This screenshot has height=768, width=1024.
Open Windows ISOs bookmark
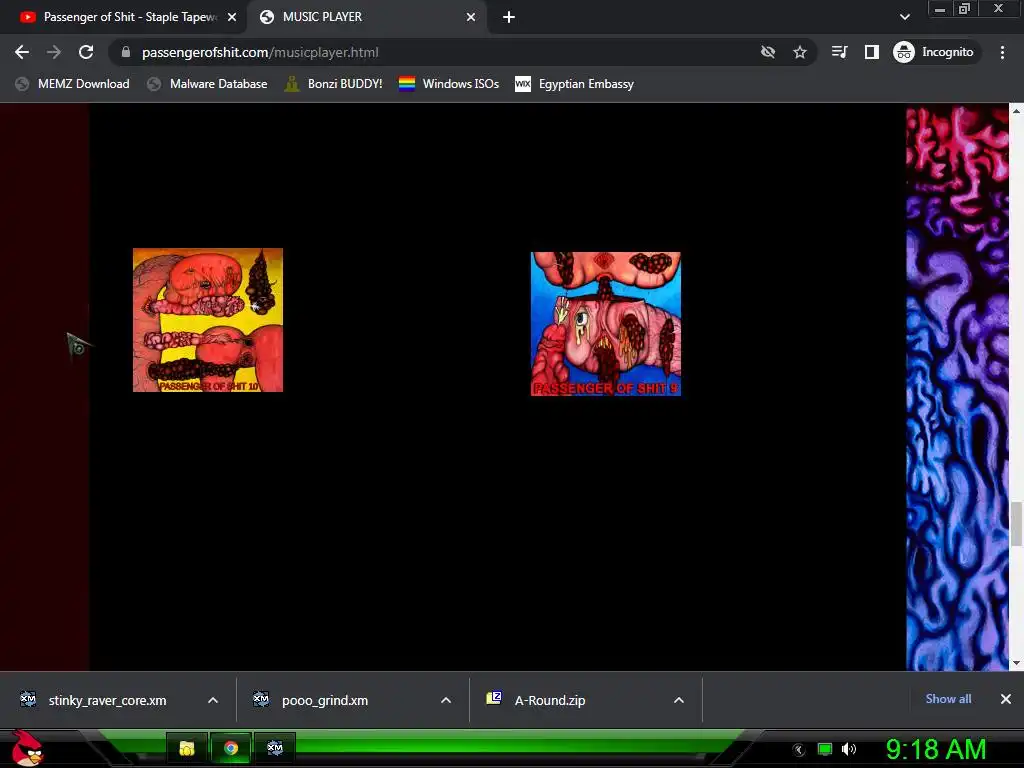(449, 84)
